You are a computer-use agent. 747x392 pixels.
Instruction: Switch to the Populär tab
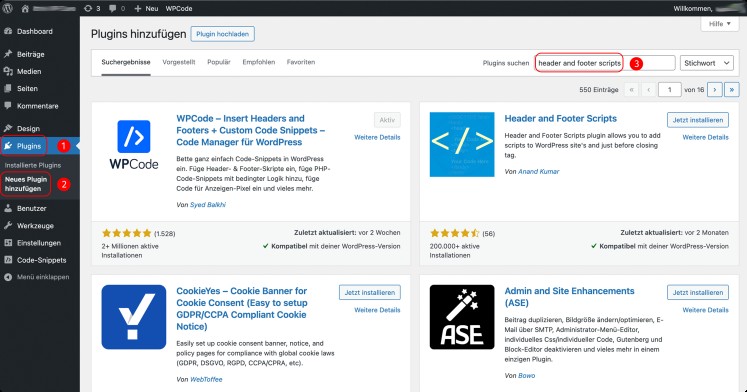219,62
